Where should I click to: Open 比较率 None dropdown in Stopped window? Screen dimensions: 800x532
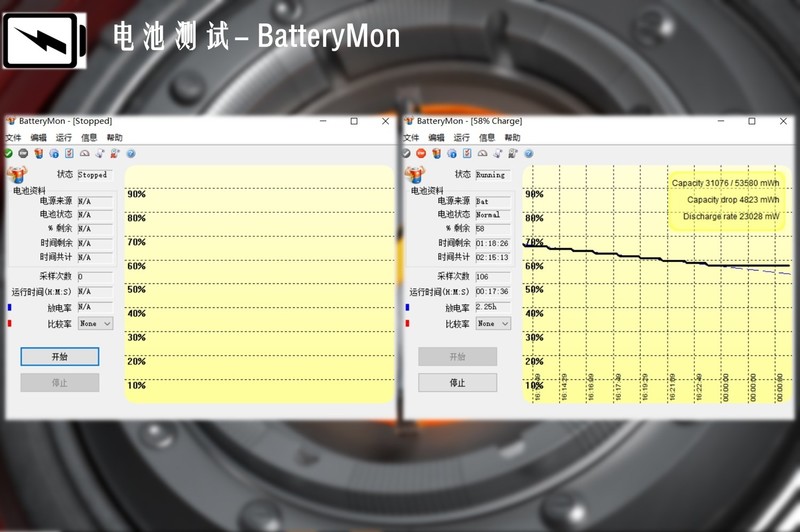point(95,323)
